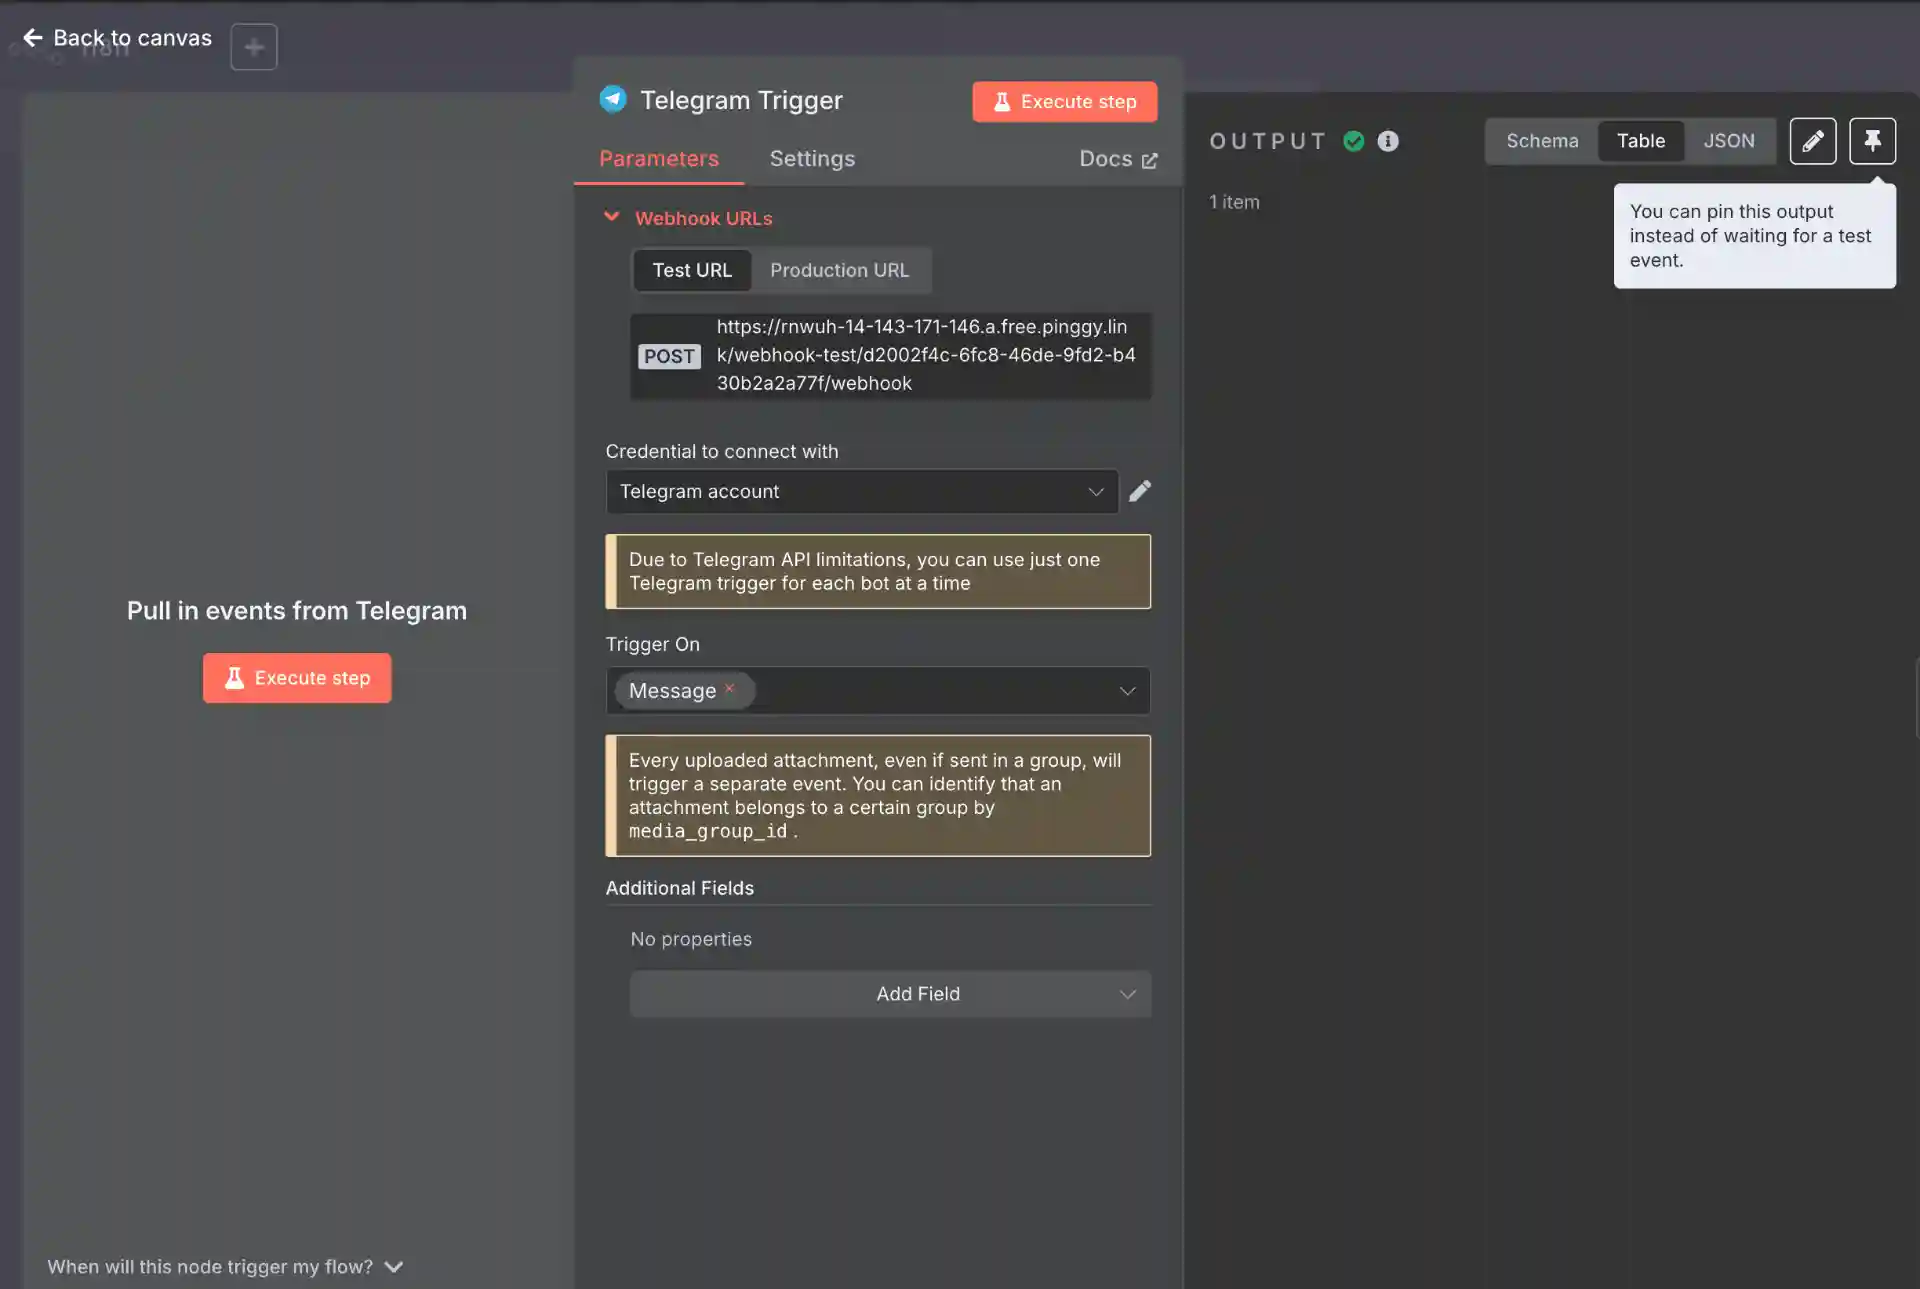Select the Test URL toggle
This screenshot has width=1920, height=1289.
692,270
